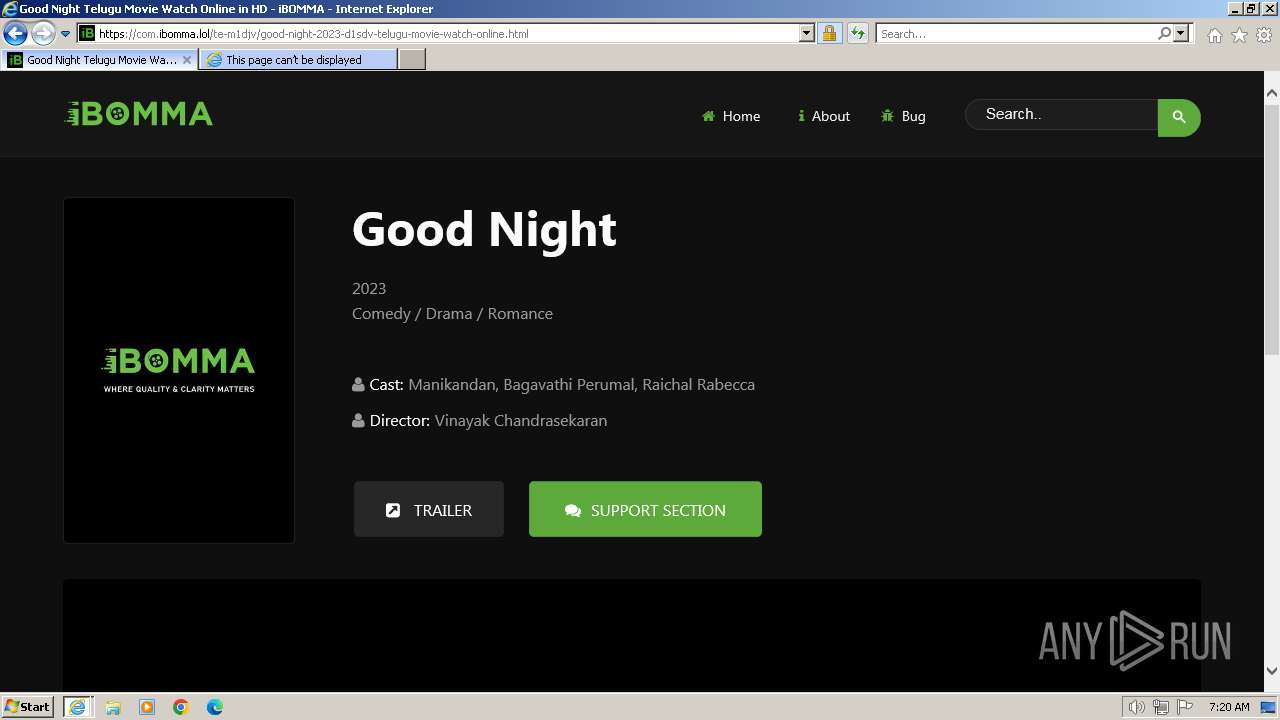1280x720 pixels.
Task: Click the page scrollbar down arrow
Action: pyautogui.click(x=1272, y=671)
